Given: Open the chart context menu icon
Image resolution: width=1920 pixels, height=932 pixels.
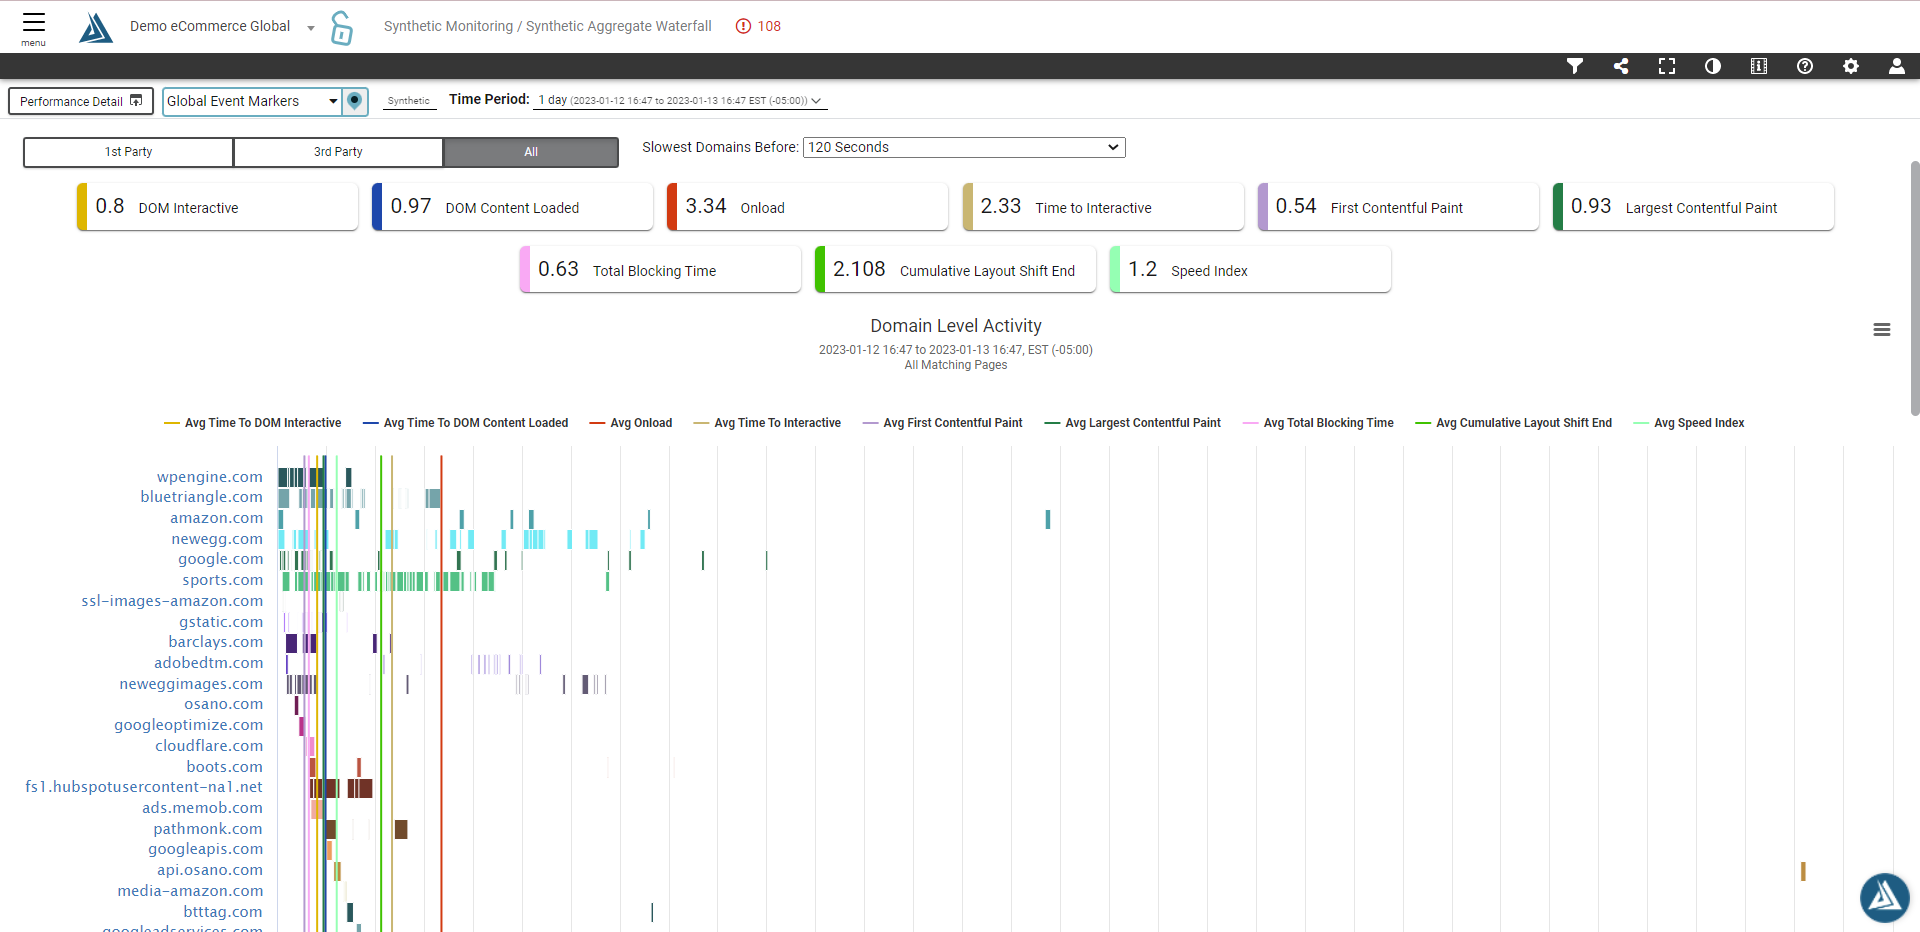Looking at the screenshot, I should [x=1882, y=330].
